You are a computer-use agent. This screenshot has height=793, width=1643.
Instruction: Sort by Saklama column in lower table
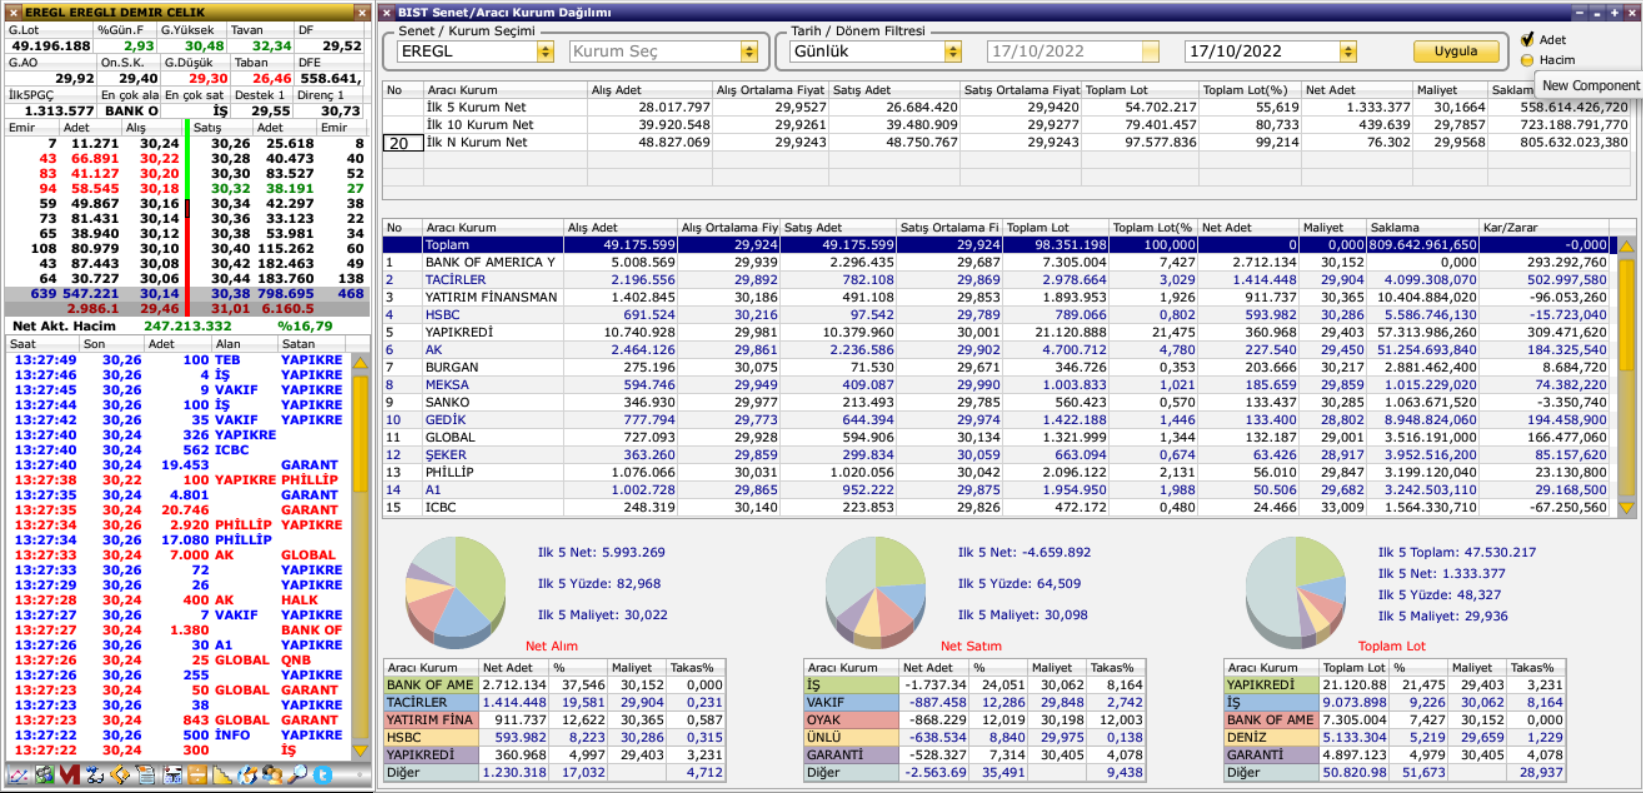[x=1422, y=227]
